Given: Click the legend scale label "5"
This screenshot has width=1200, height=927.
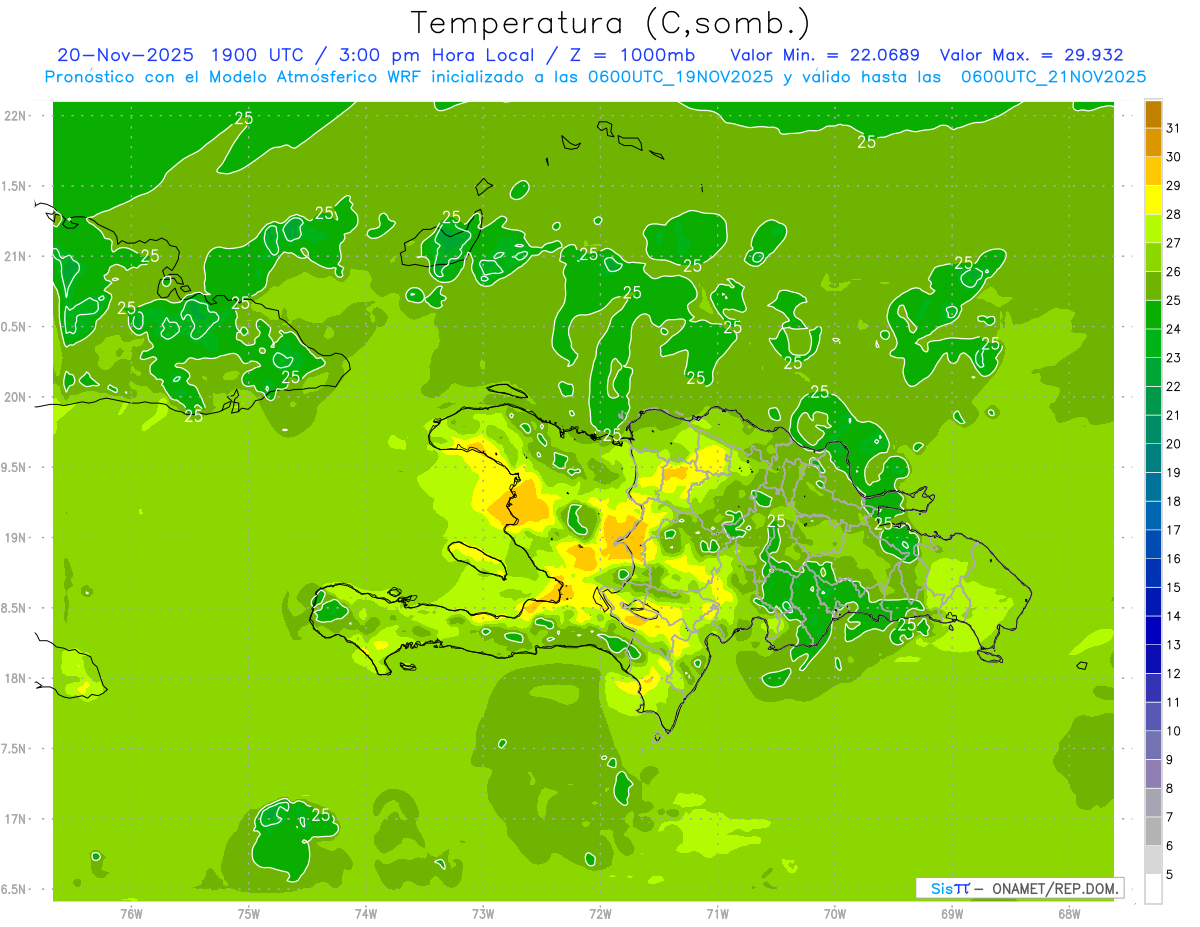Looking at the screenshot, I should [1170, 875].
